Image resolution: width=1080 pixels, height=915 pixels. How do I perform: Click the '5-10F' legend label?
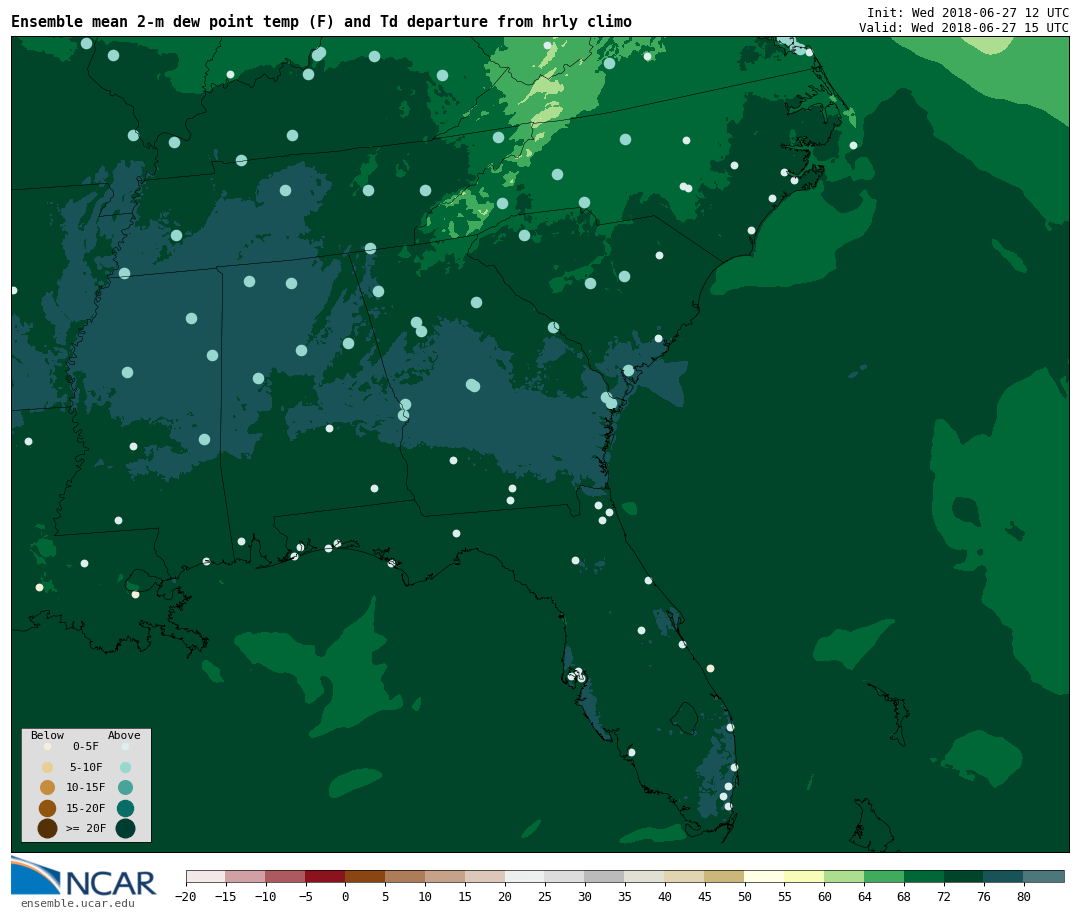pyautogui.click(x=86, y=768)
